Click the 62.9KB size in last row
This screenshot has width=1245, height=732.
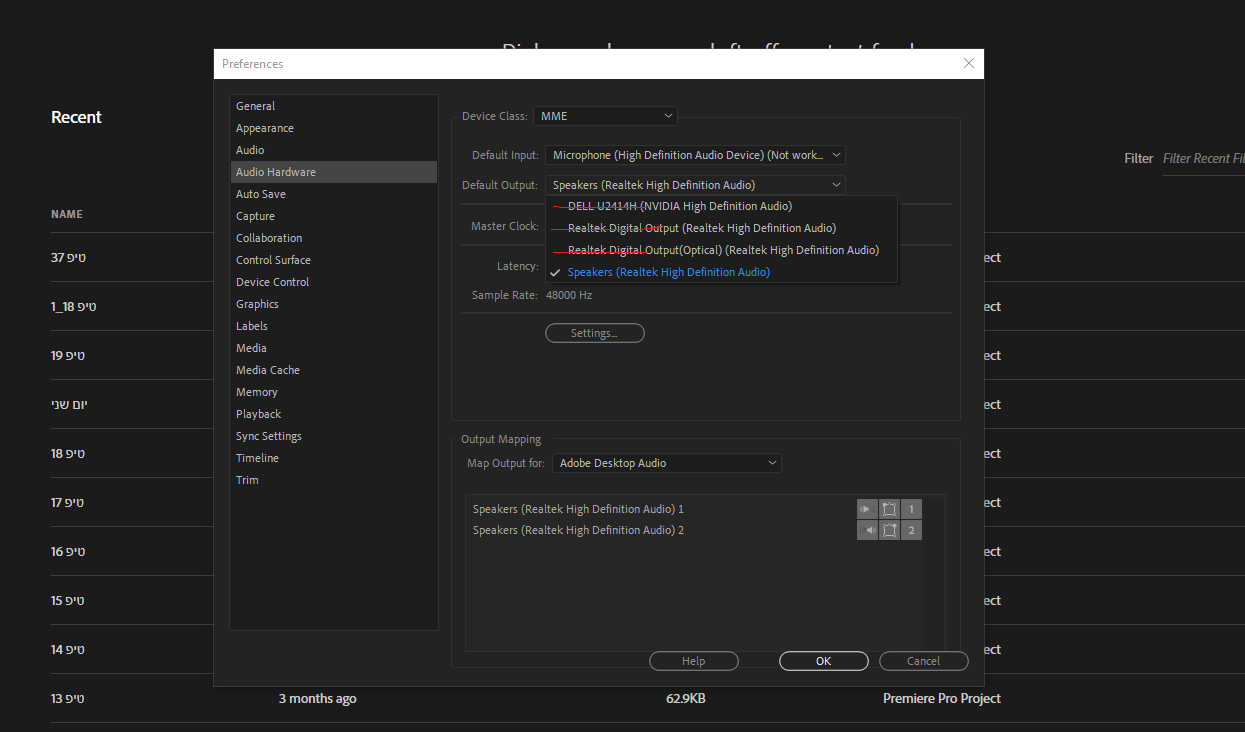pos(686,699)
